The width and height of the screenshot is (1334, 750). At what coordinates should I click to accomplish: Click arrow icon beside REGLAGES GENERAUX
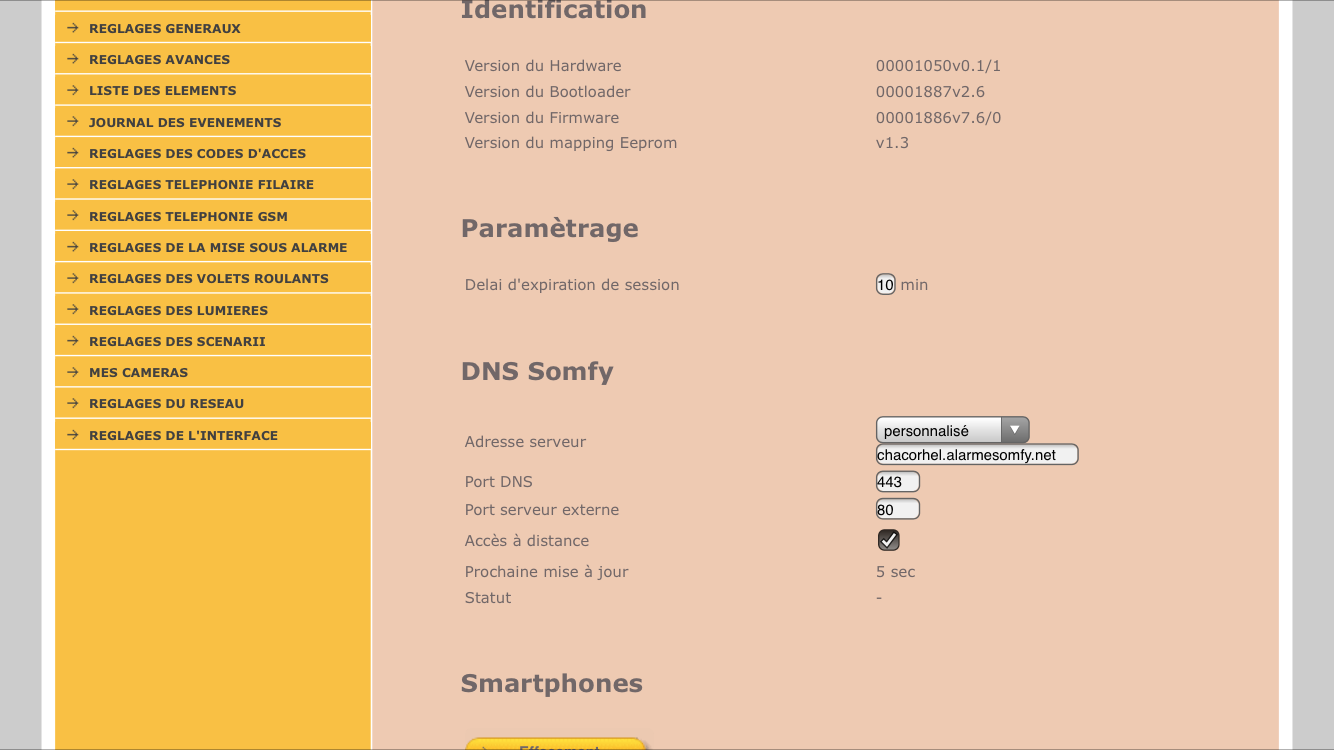73,28
